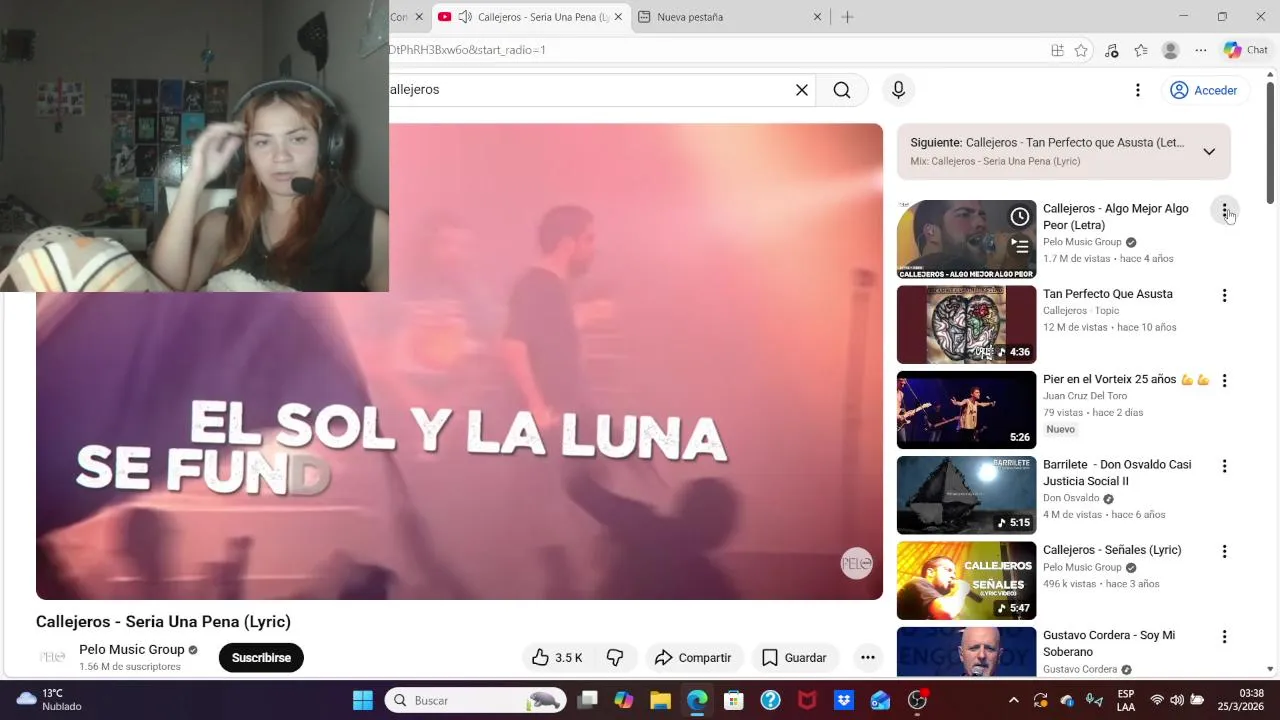
Task: Open Barrilete Don Osvaldo video thumbnail
Action: point(966,495)
